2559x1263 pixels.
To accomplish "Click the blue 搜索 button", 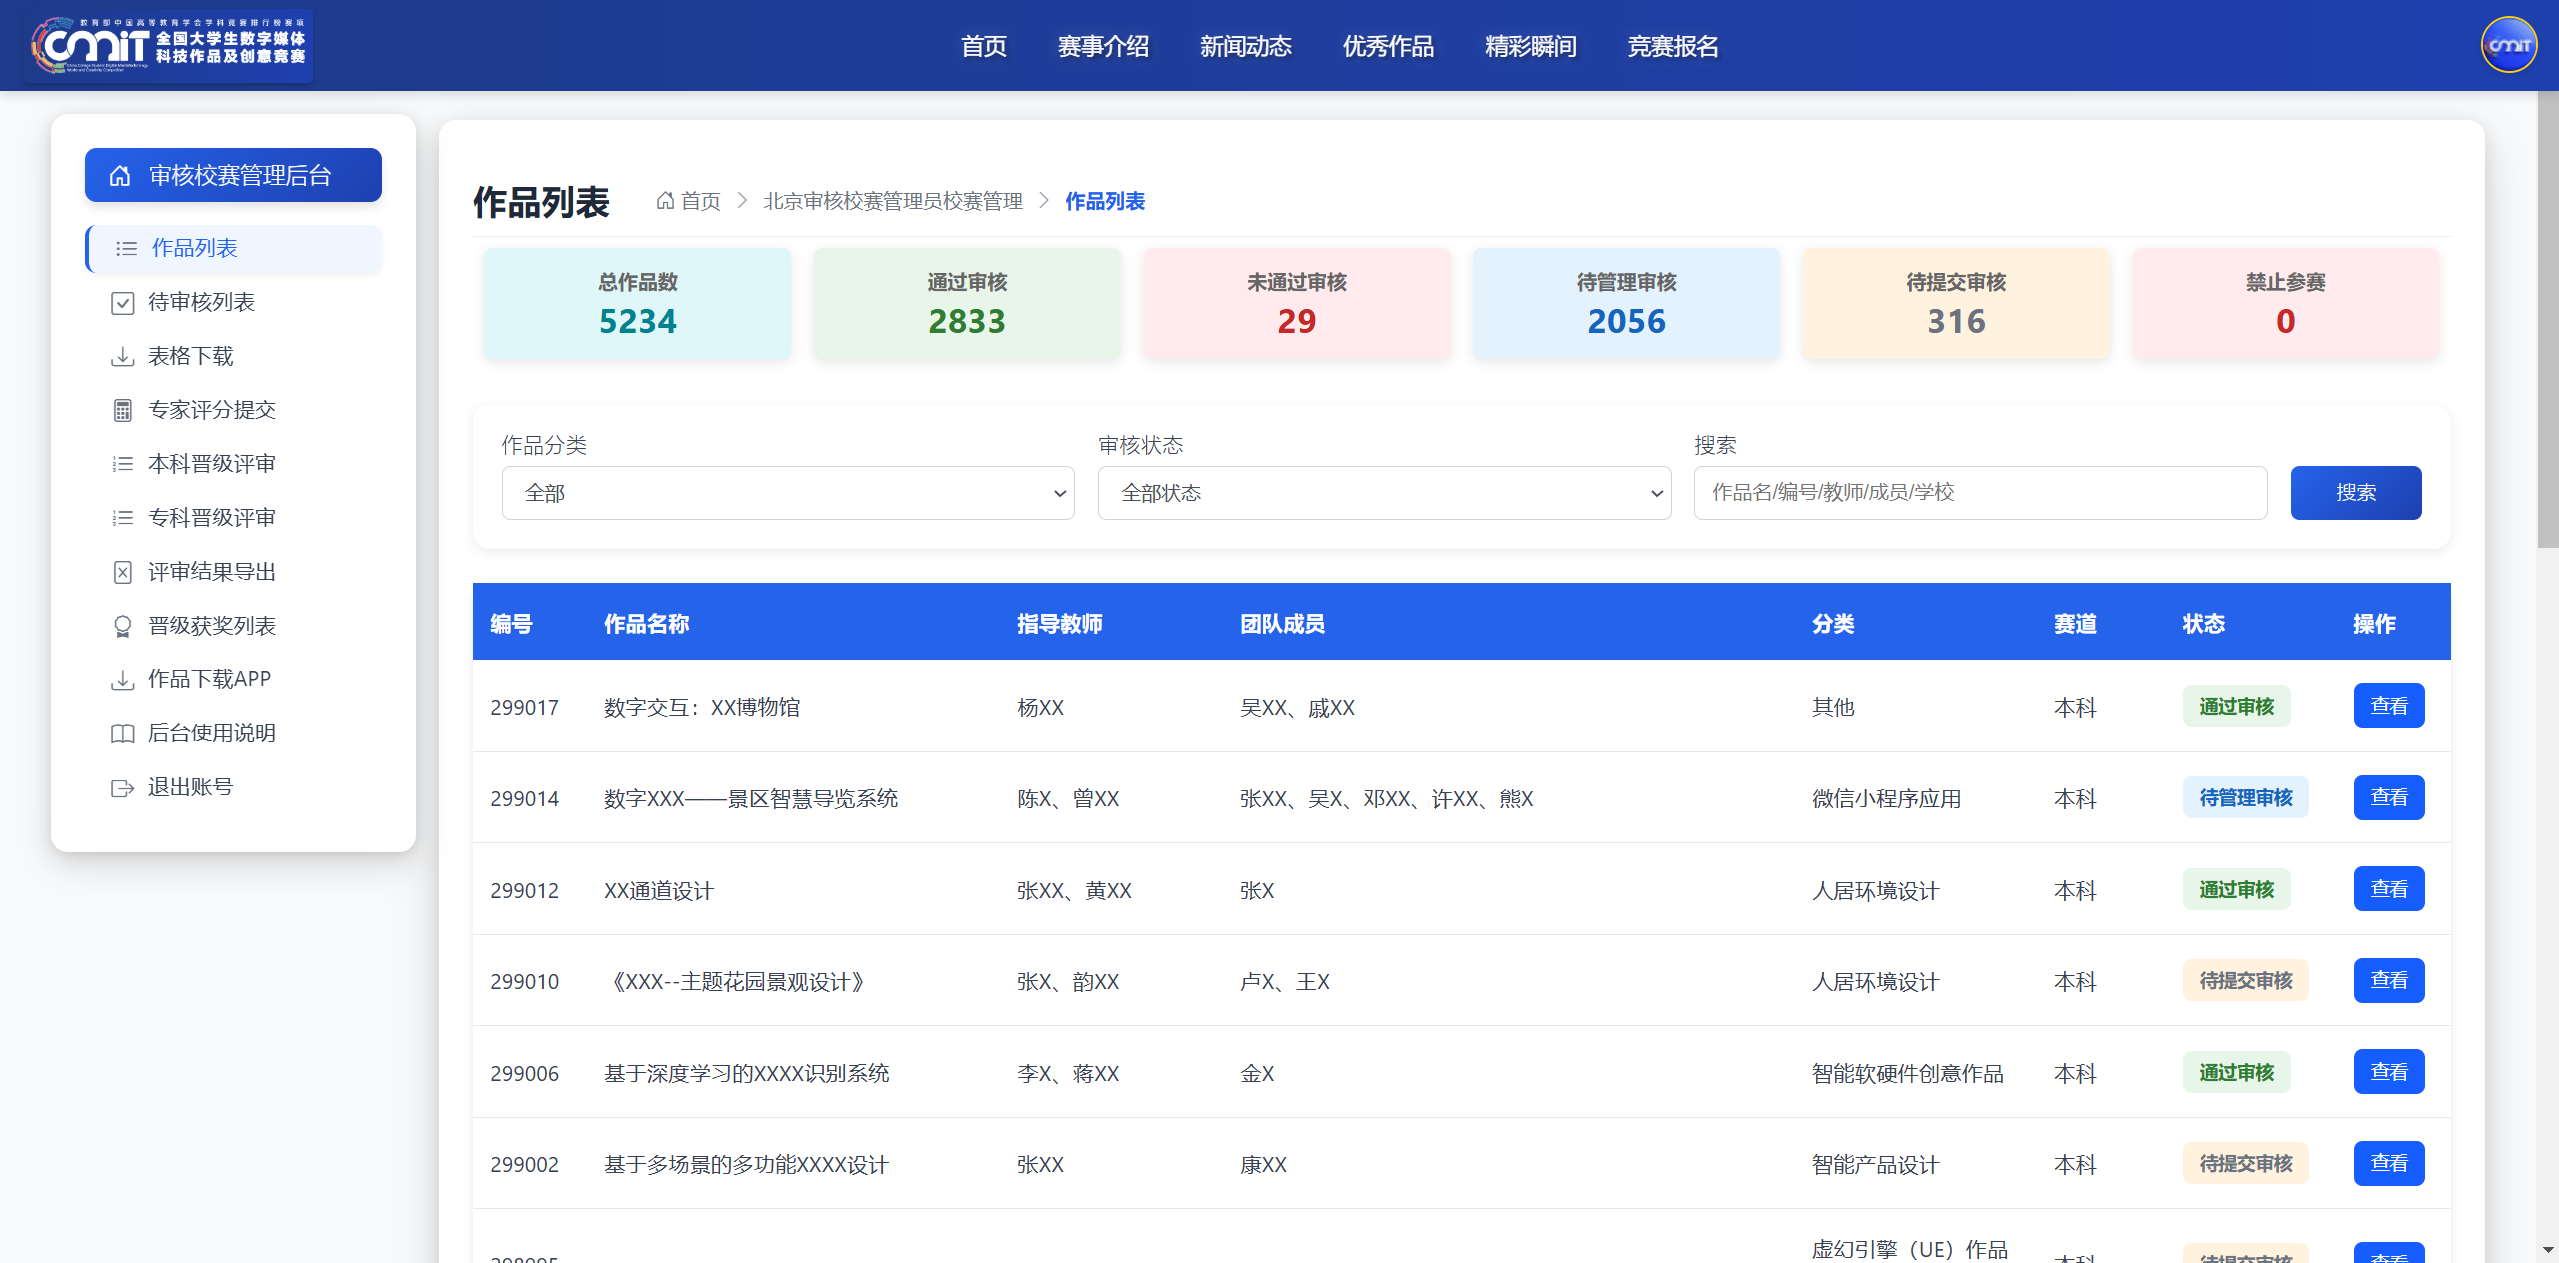I will click(x=2355, y=493).
